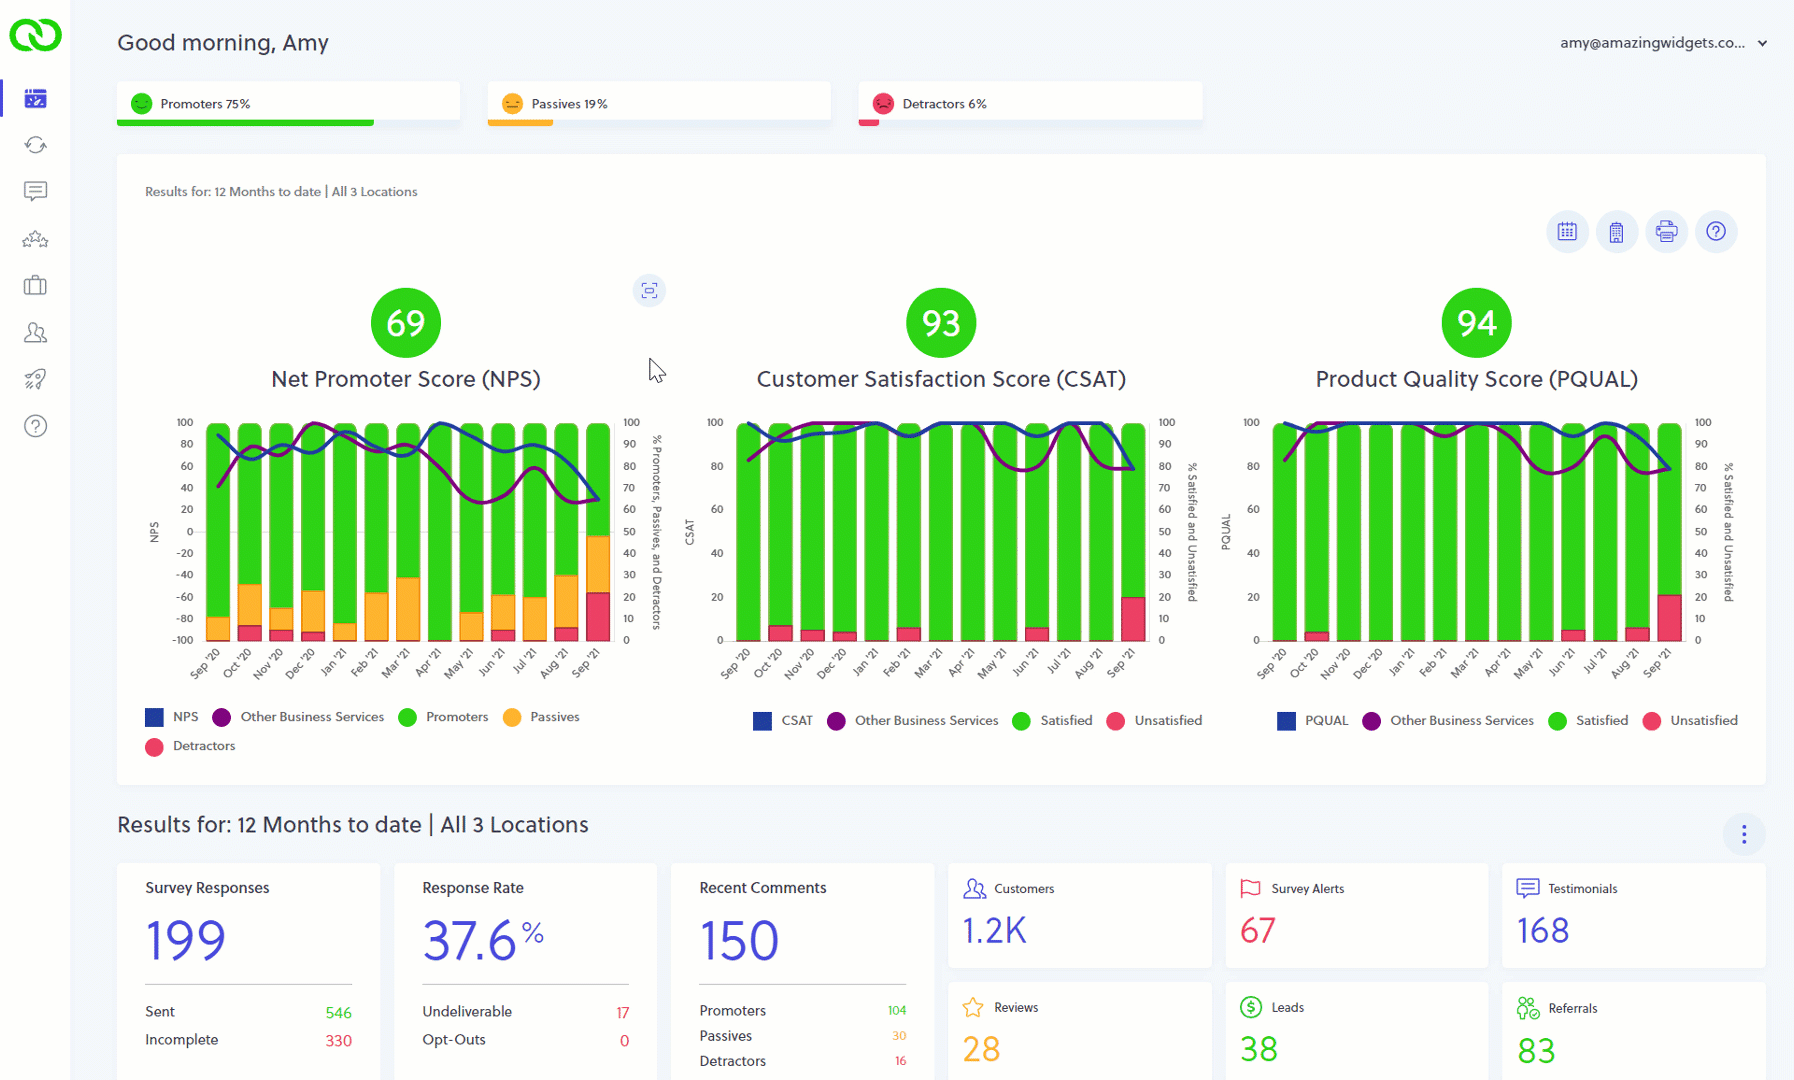
Task: Open the help question-mark icon above the charts
Action: point(1717,231)
